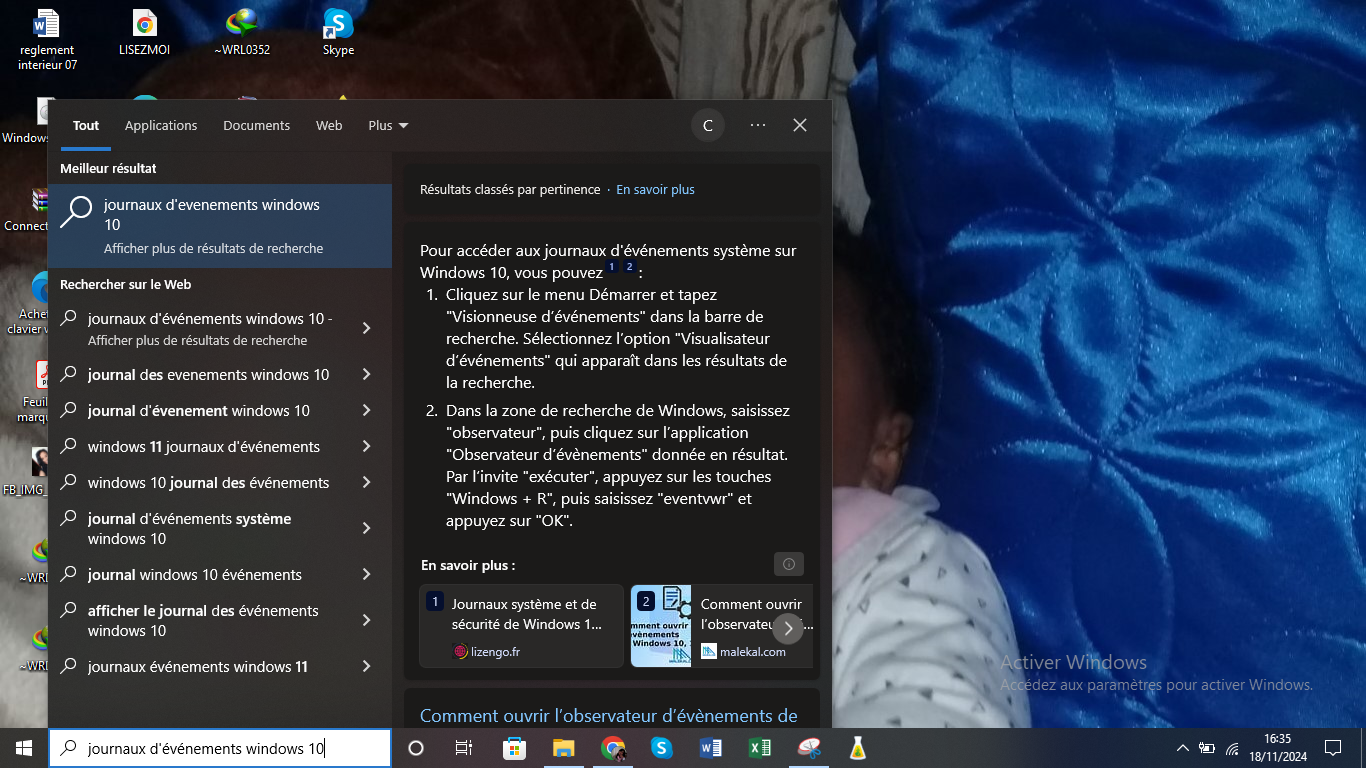Open the Windows Start menu

[24, 748]
